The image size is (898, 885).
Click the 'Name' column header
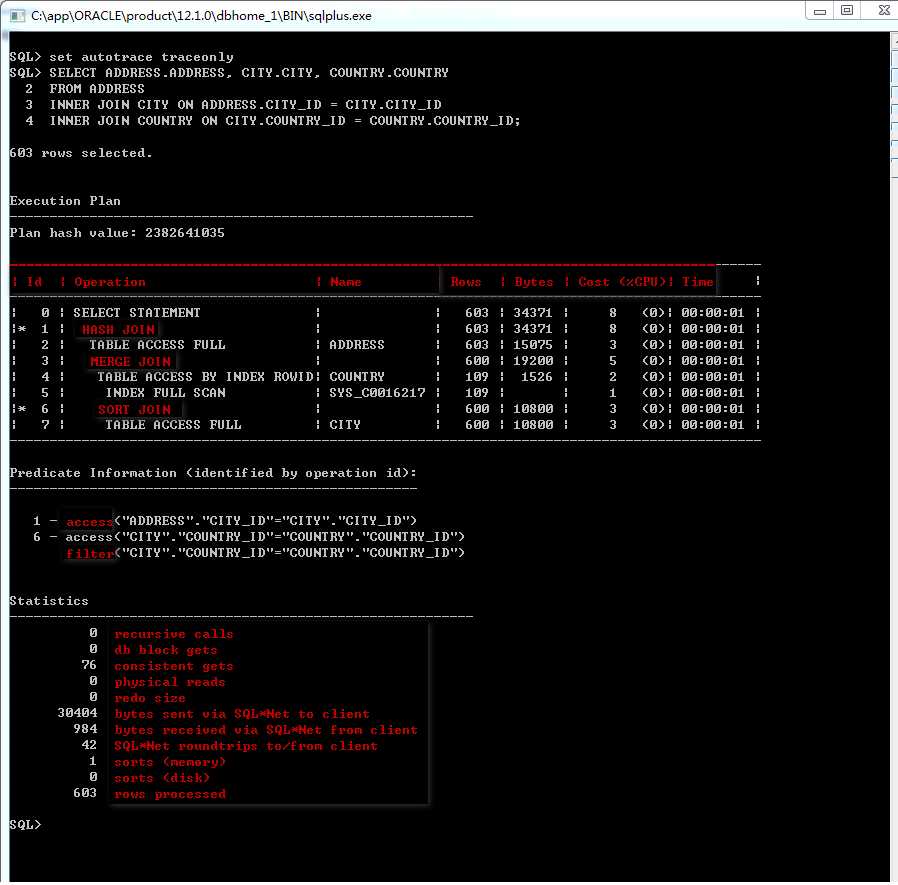(345, 282)
